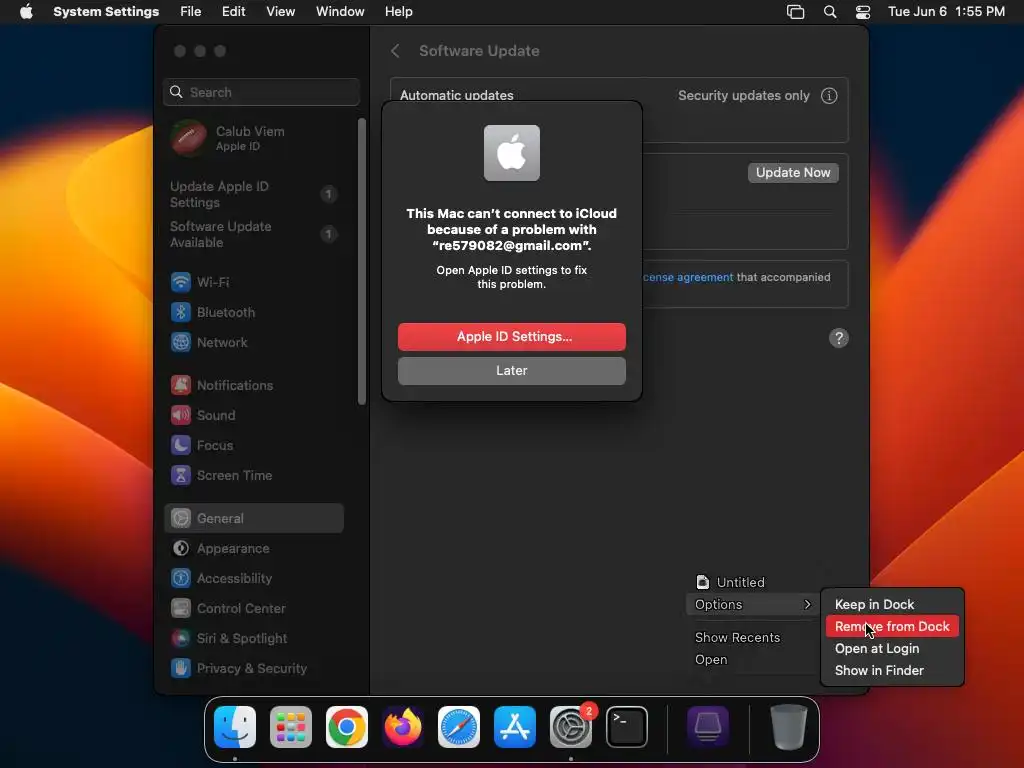Choose Remove from Dock option
Viewport: 1024px width, 768px height.
click(892, 627)
